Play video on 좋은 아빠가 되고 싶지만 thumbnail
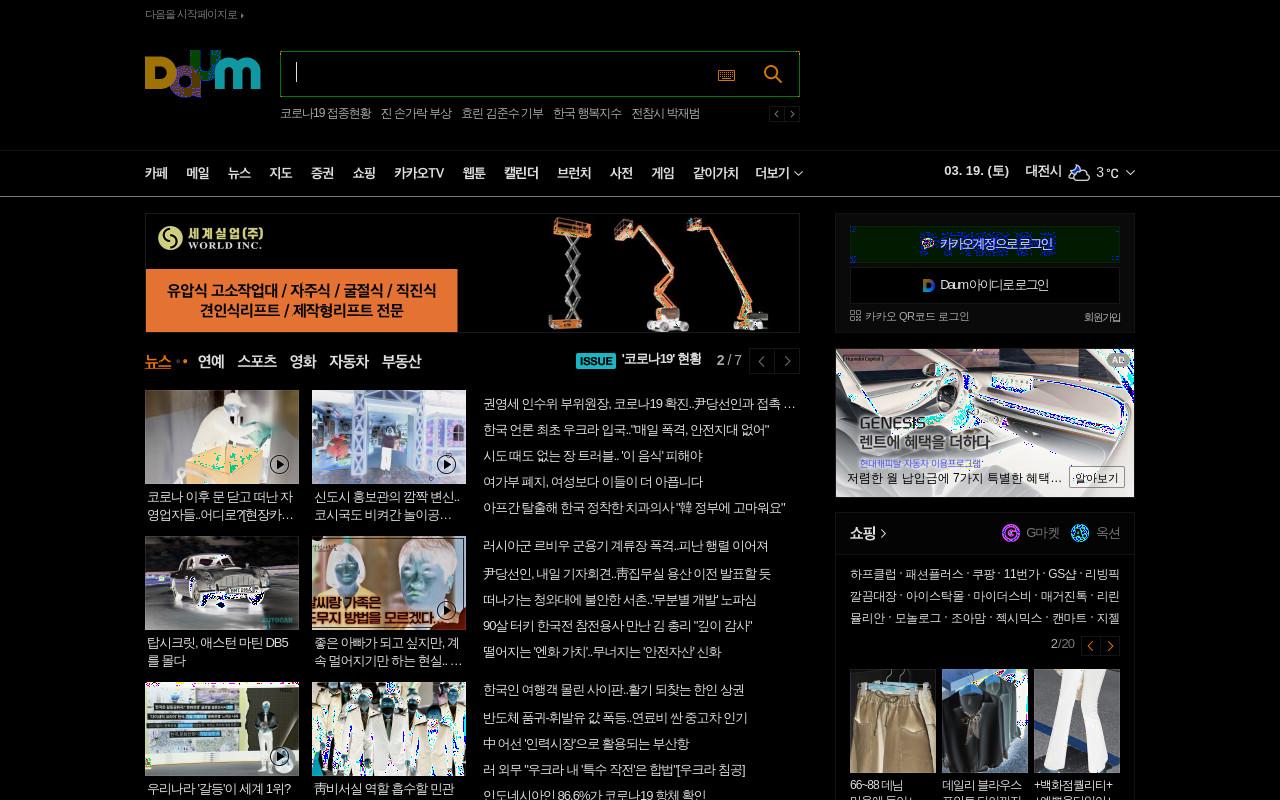The width and height of the screenshot is (1280, 800). tap(446, 610)
